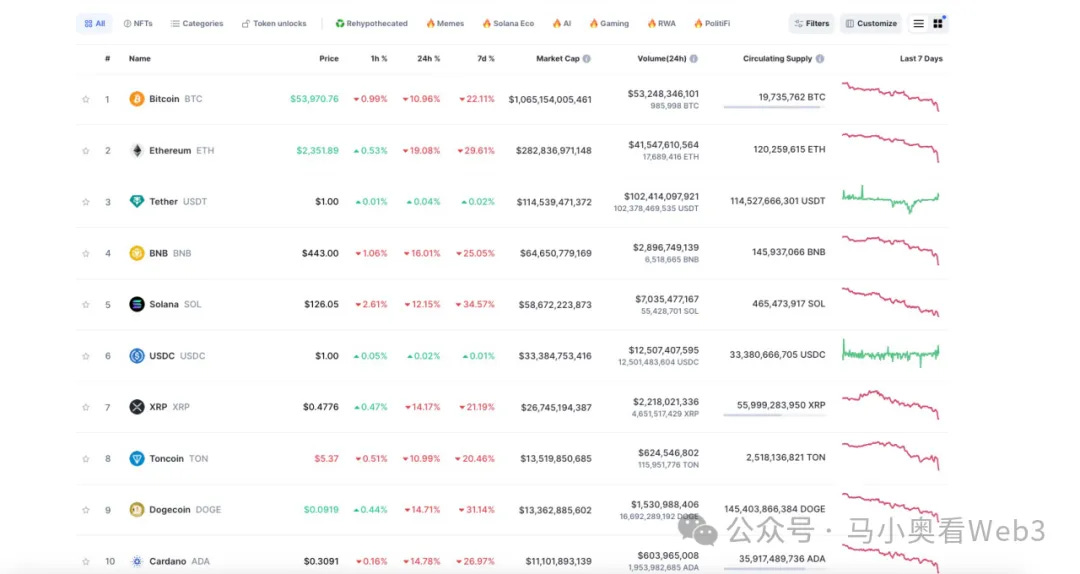Open the Volume(24h) info icon
The width and height of the screenshot is (1080, 574).
click(x=694, y=59)
